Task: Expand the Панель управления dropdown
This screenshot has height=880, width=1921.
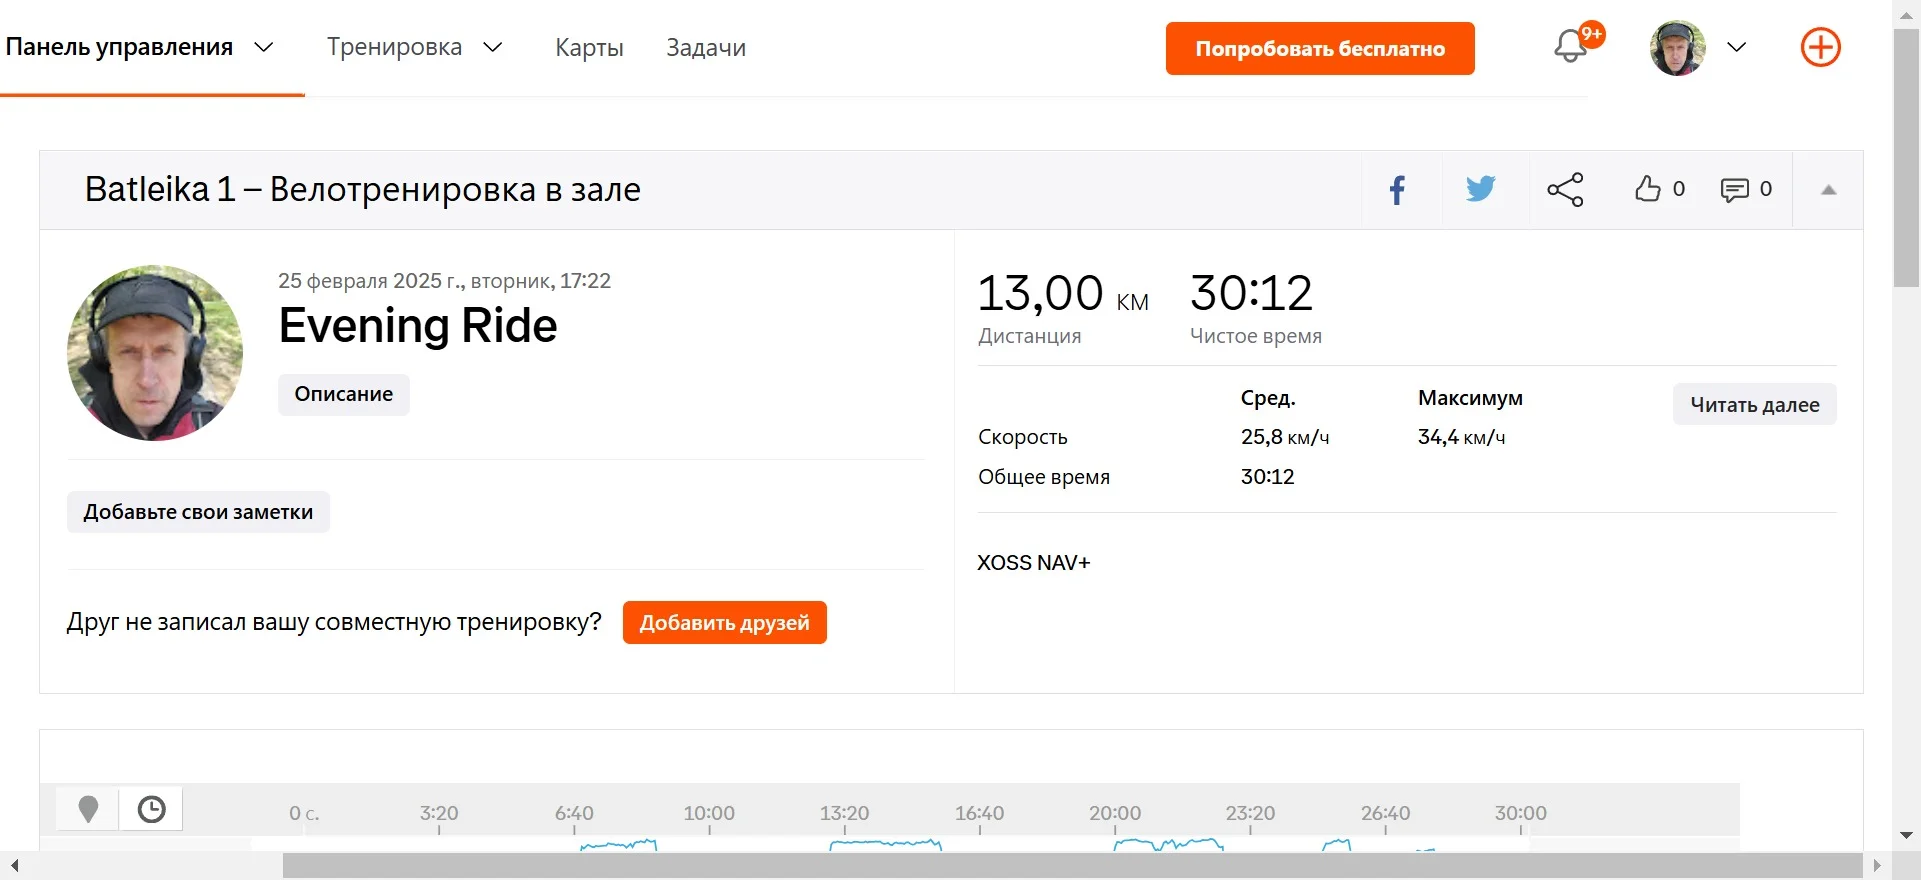Action: point(264,47)
